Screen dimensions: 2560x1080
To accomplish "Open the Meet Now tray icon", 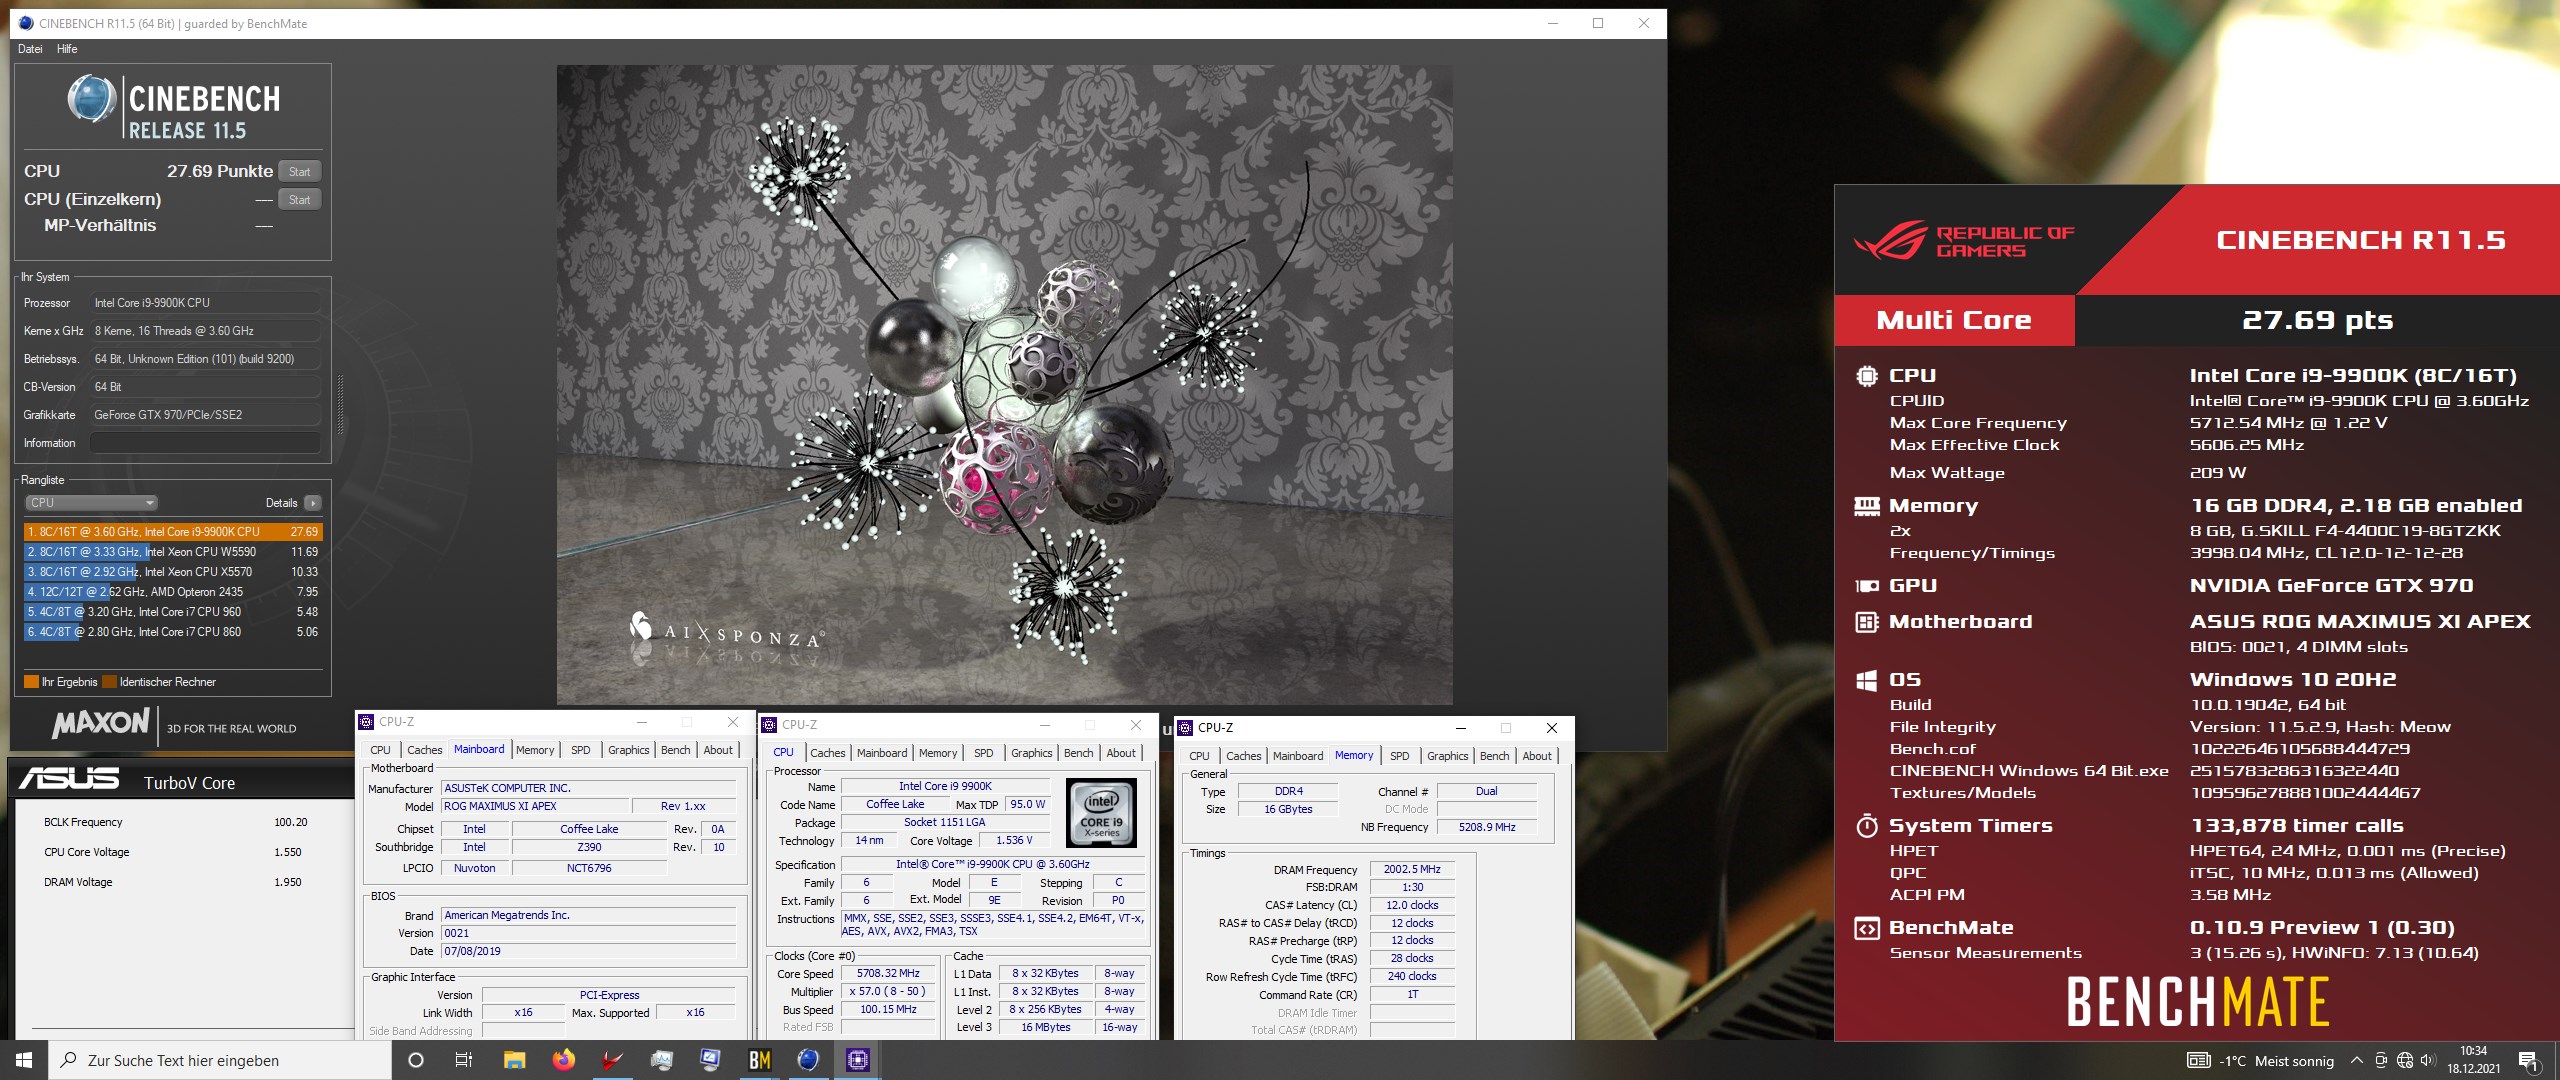I will [2381, 1061].
